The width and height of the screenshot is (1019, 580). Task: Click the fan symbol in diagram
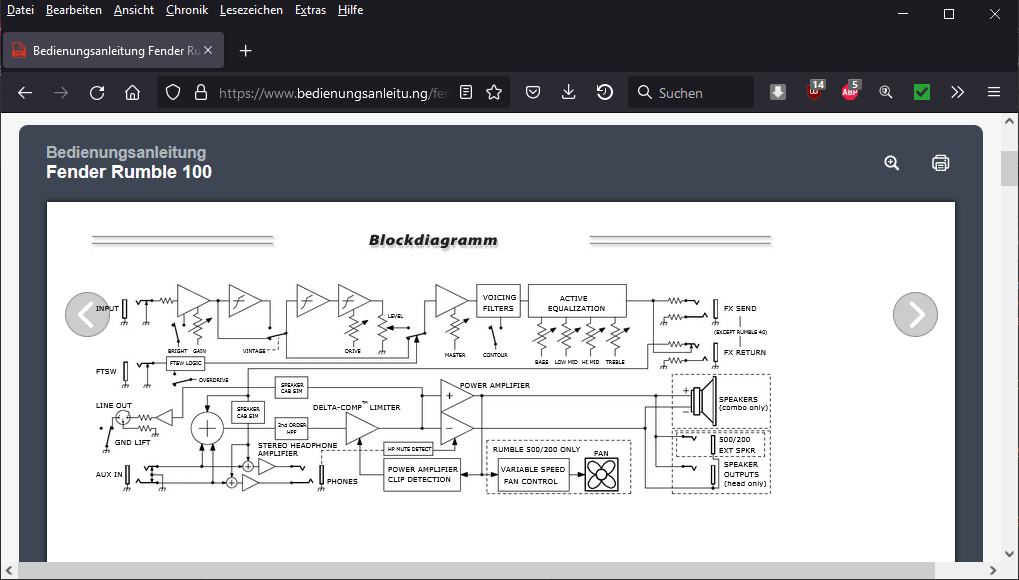(601, 475)
